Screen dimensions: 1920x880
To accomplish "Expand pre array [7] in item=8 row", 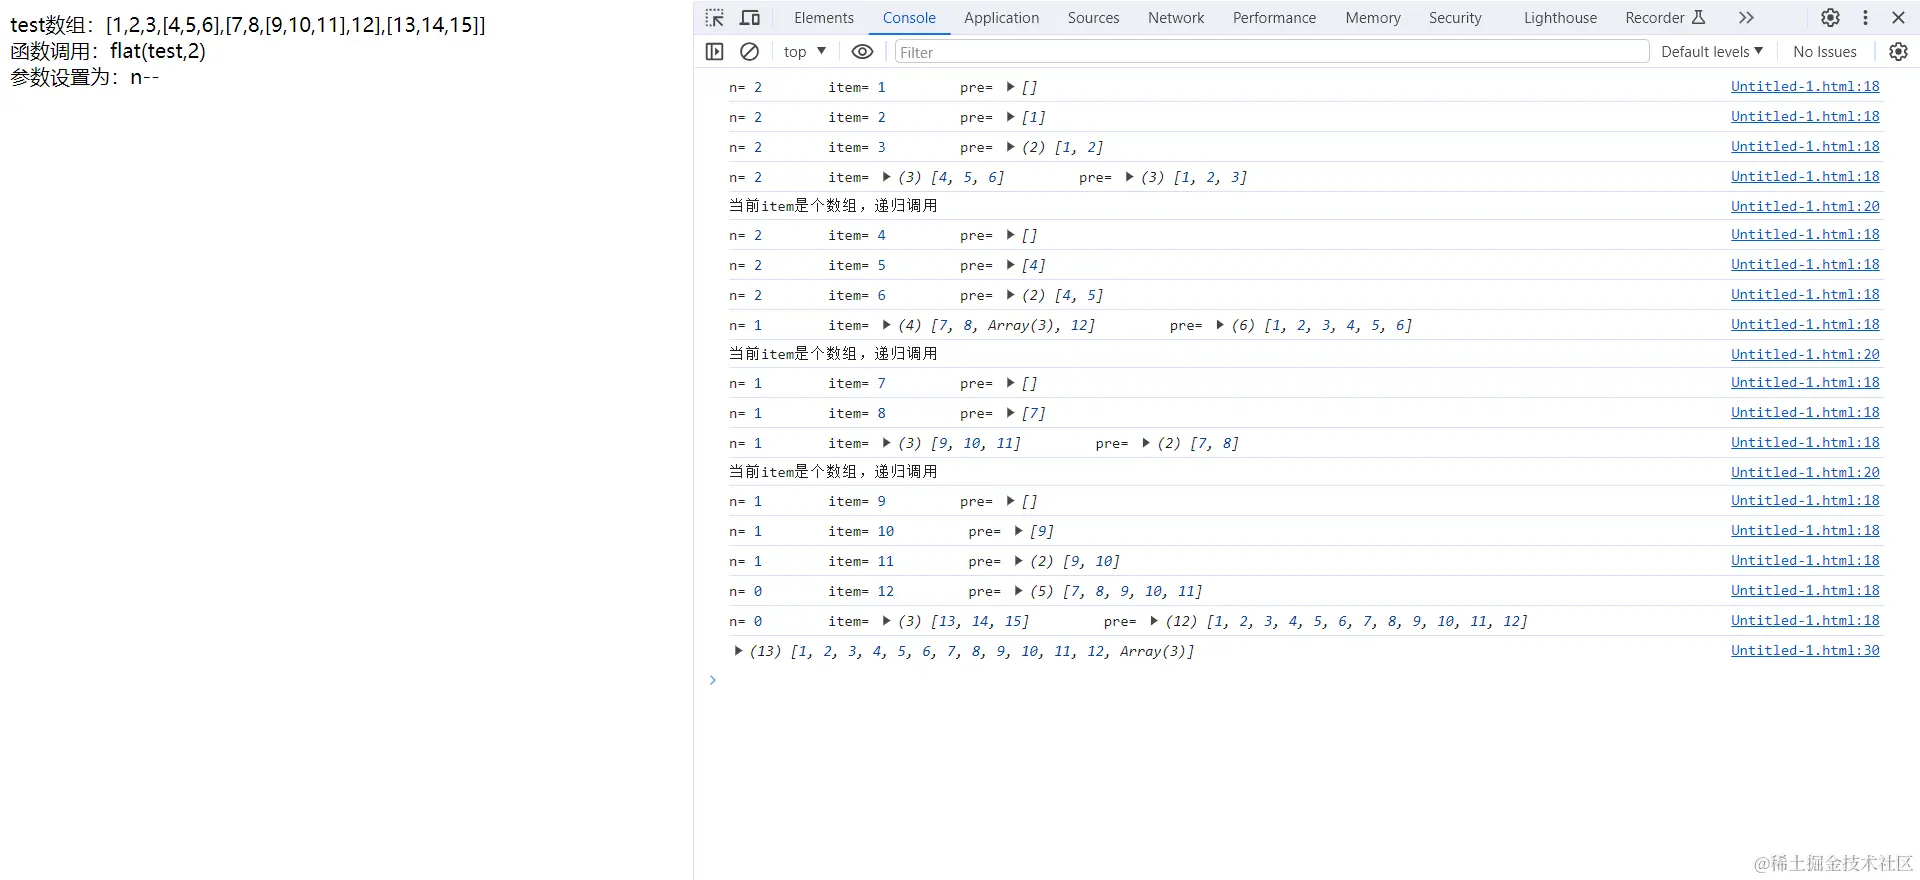I will click(1010, 413).
